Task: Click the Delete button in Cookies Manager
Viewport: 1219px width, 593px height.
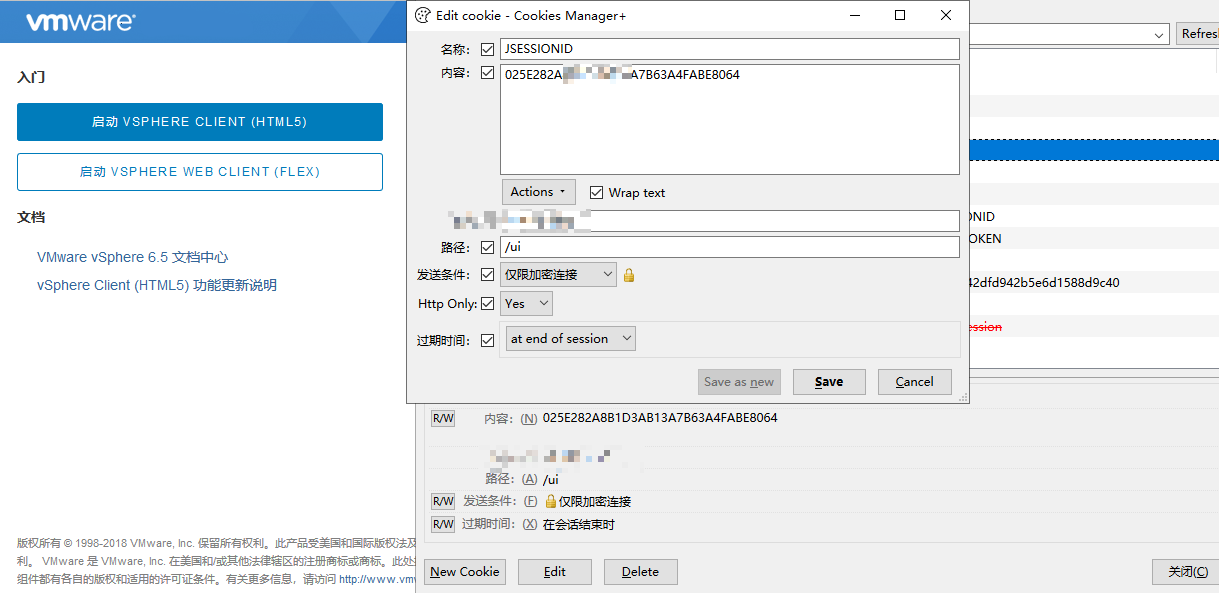Action: [640, 572]
